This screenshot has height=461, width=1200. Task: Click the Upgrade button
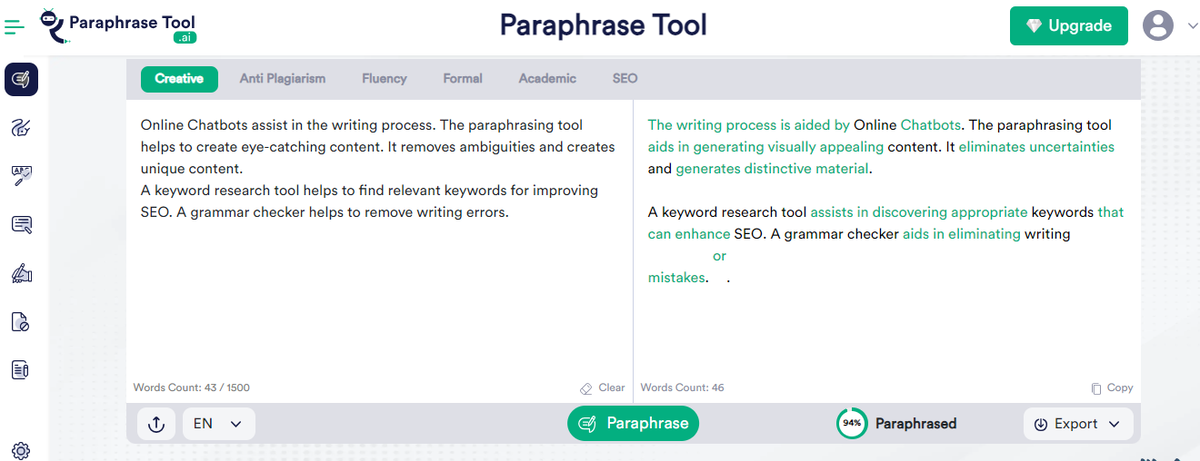[x=1068, y=26]
